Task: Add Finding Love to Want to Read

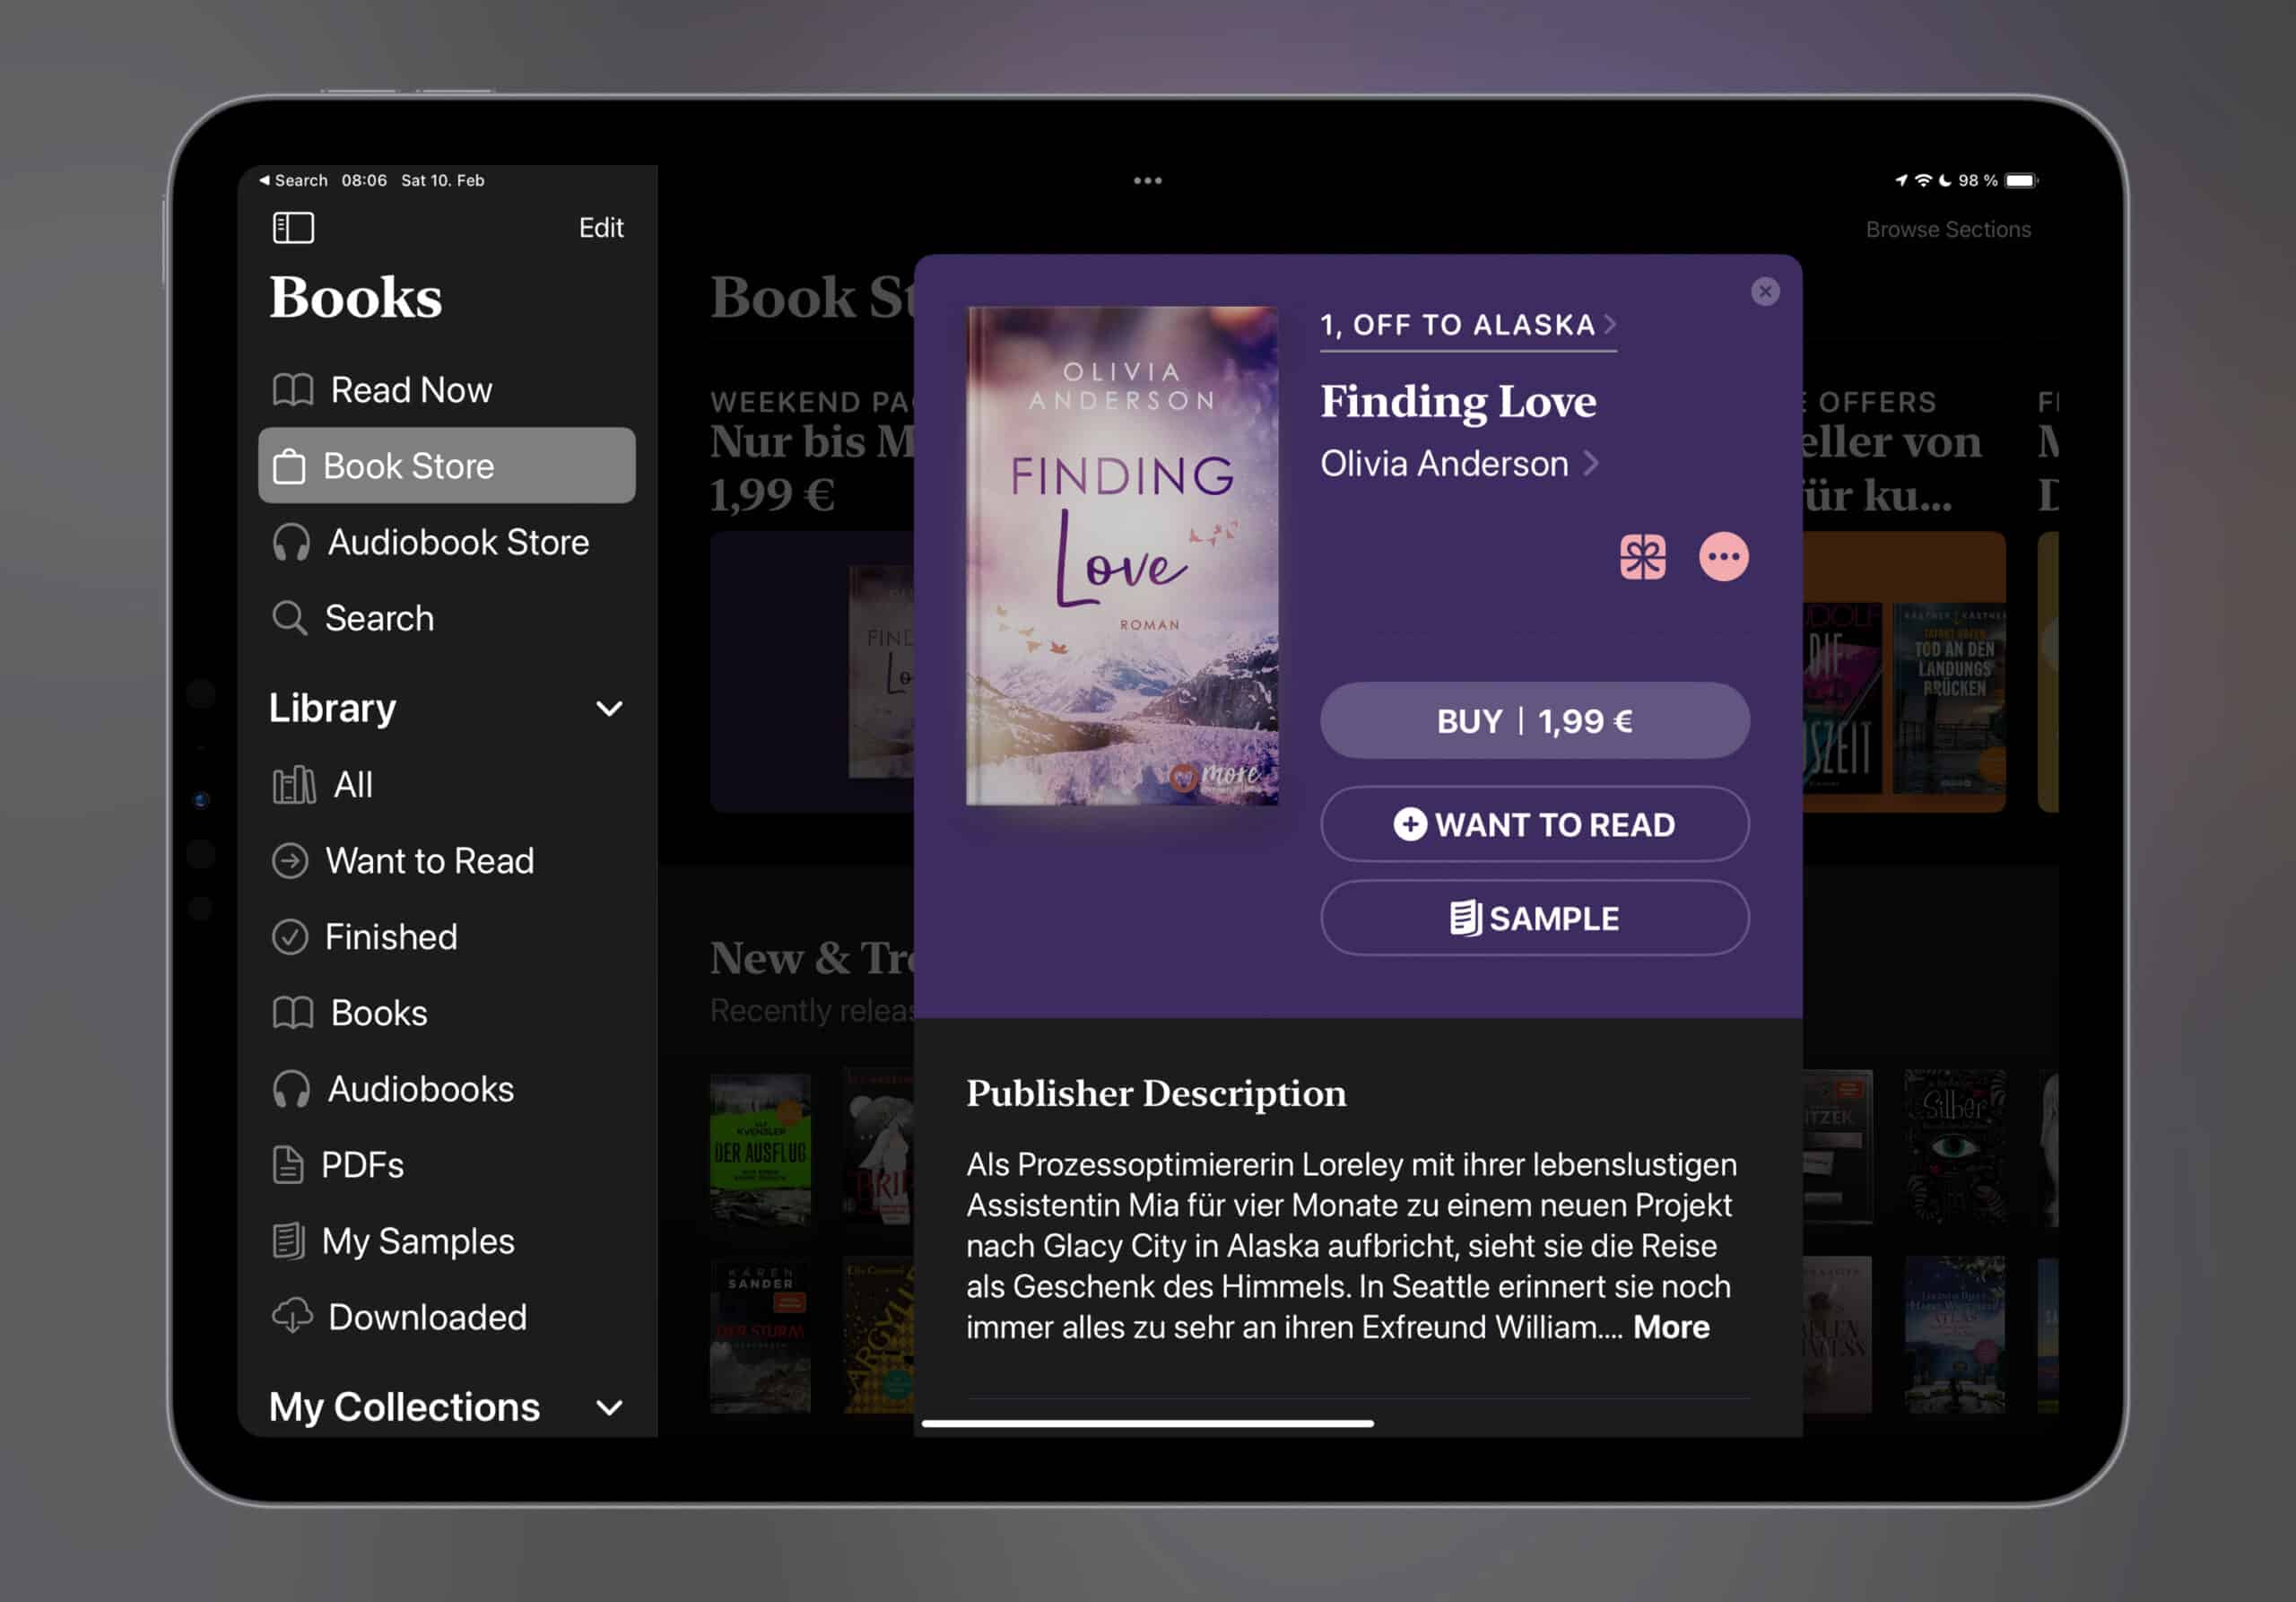Action: 1534,825
